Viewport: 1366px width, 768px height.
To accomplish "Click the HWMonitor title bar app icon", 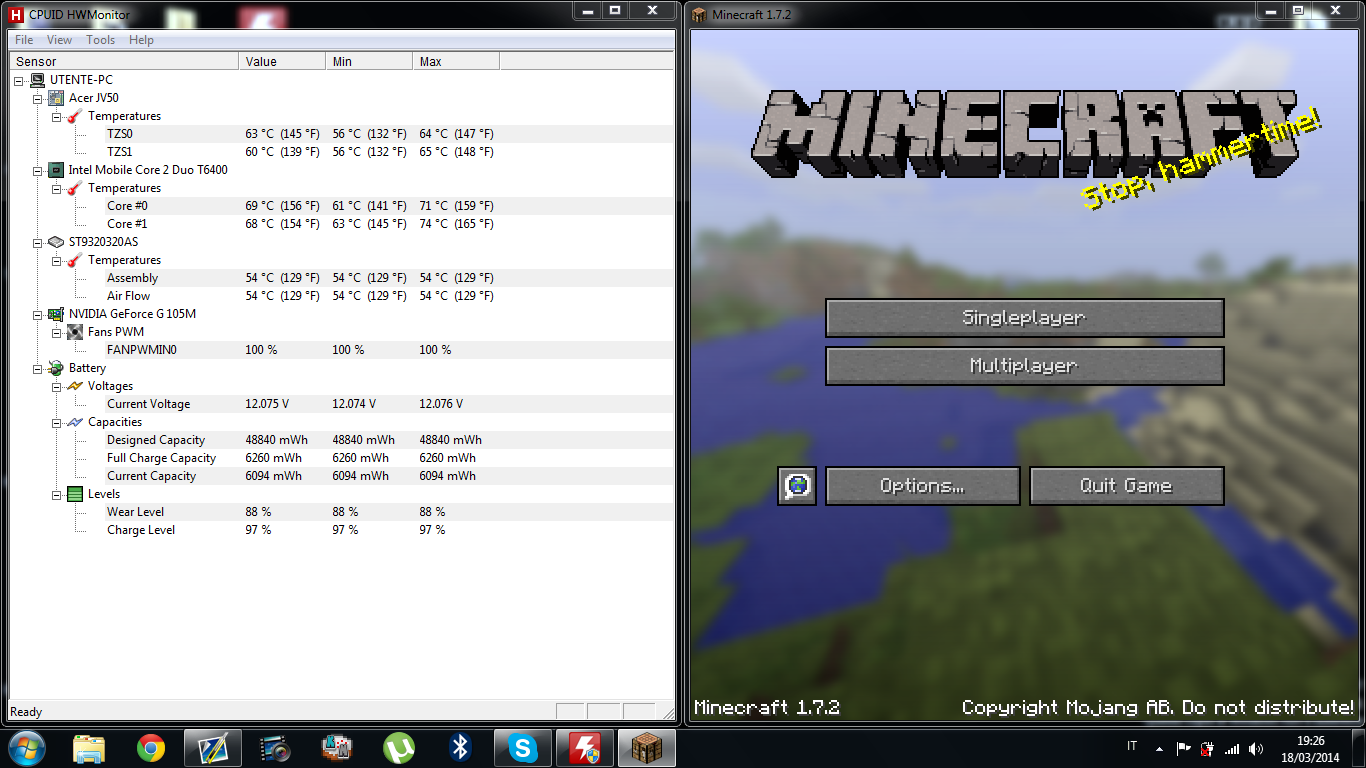I will pyautogui.click(x=16, y=15).
